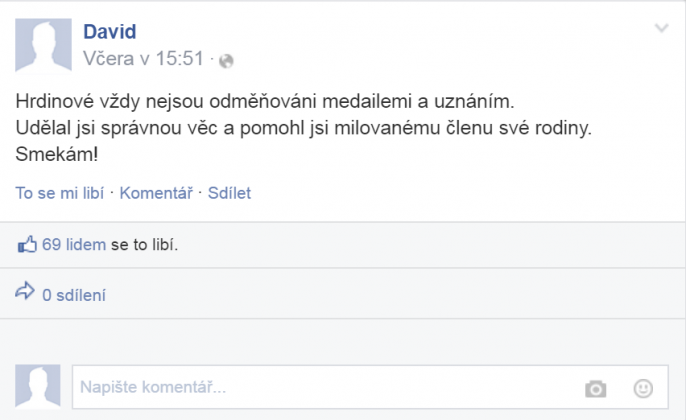
Task: Like the post via "To se mi líbí"
Action: tap(60, 193)
